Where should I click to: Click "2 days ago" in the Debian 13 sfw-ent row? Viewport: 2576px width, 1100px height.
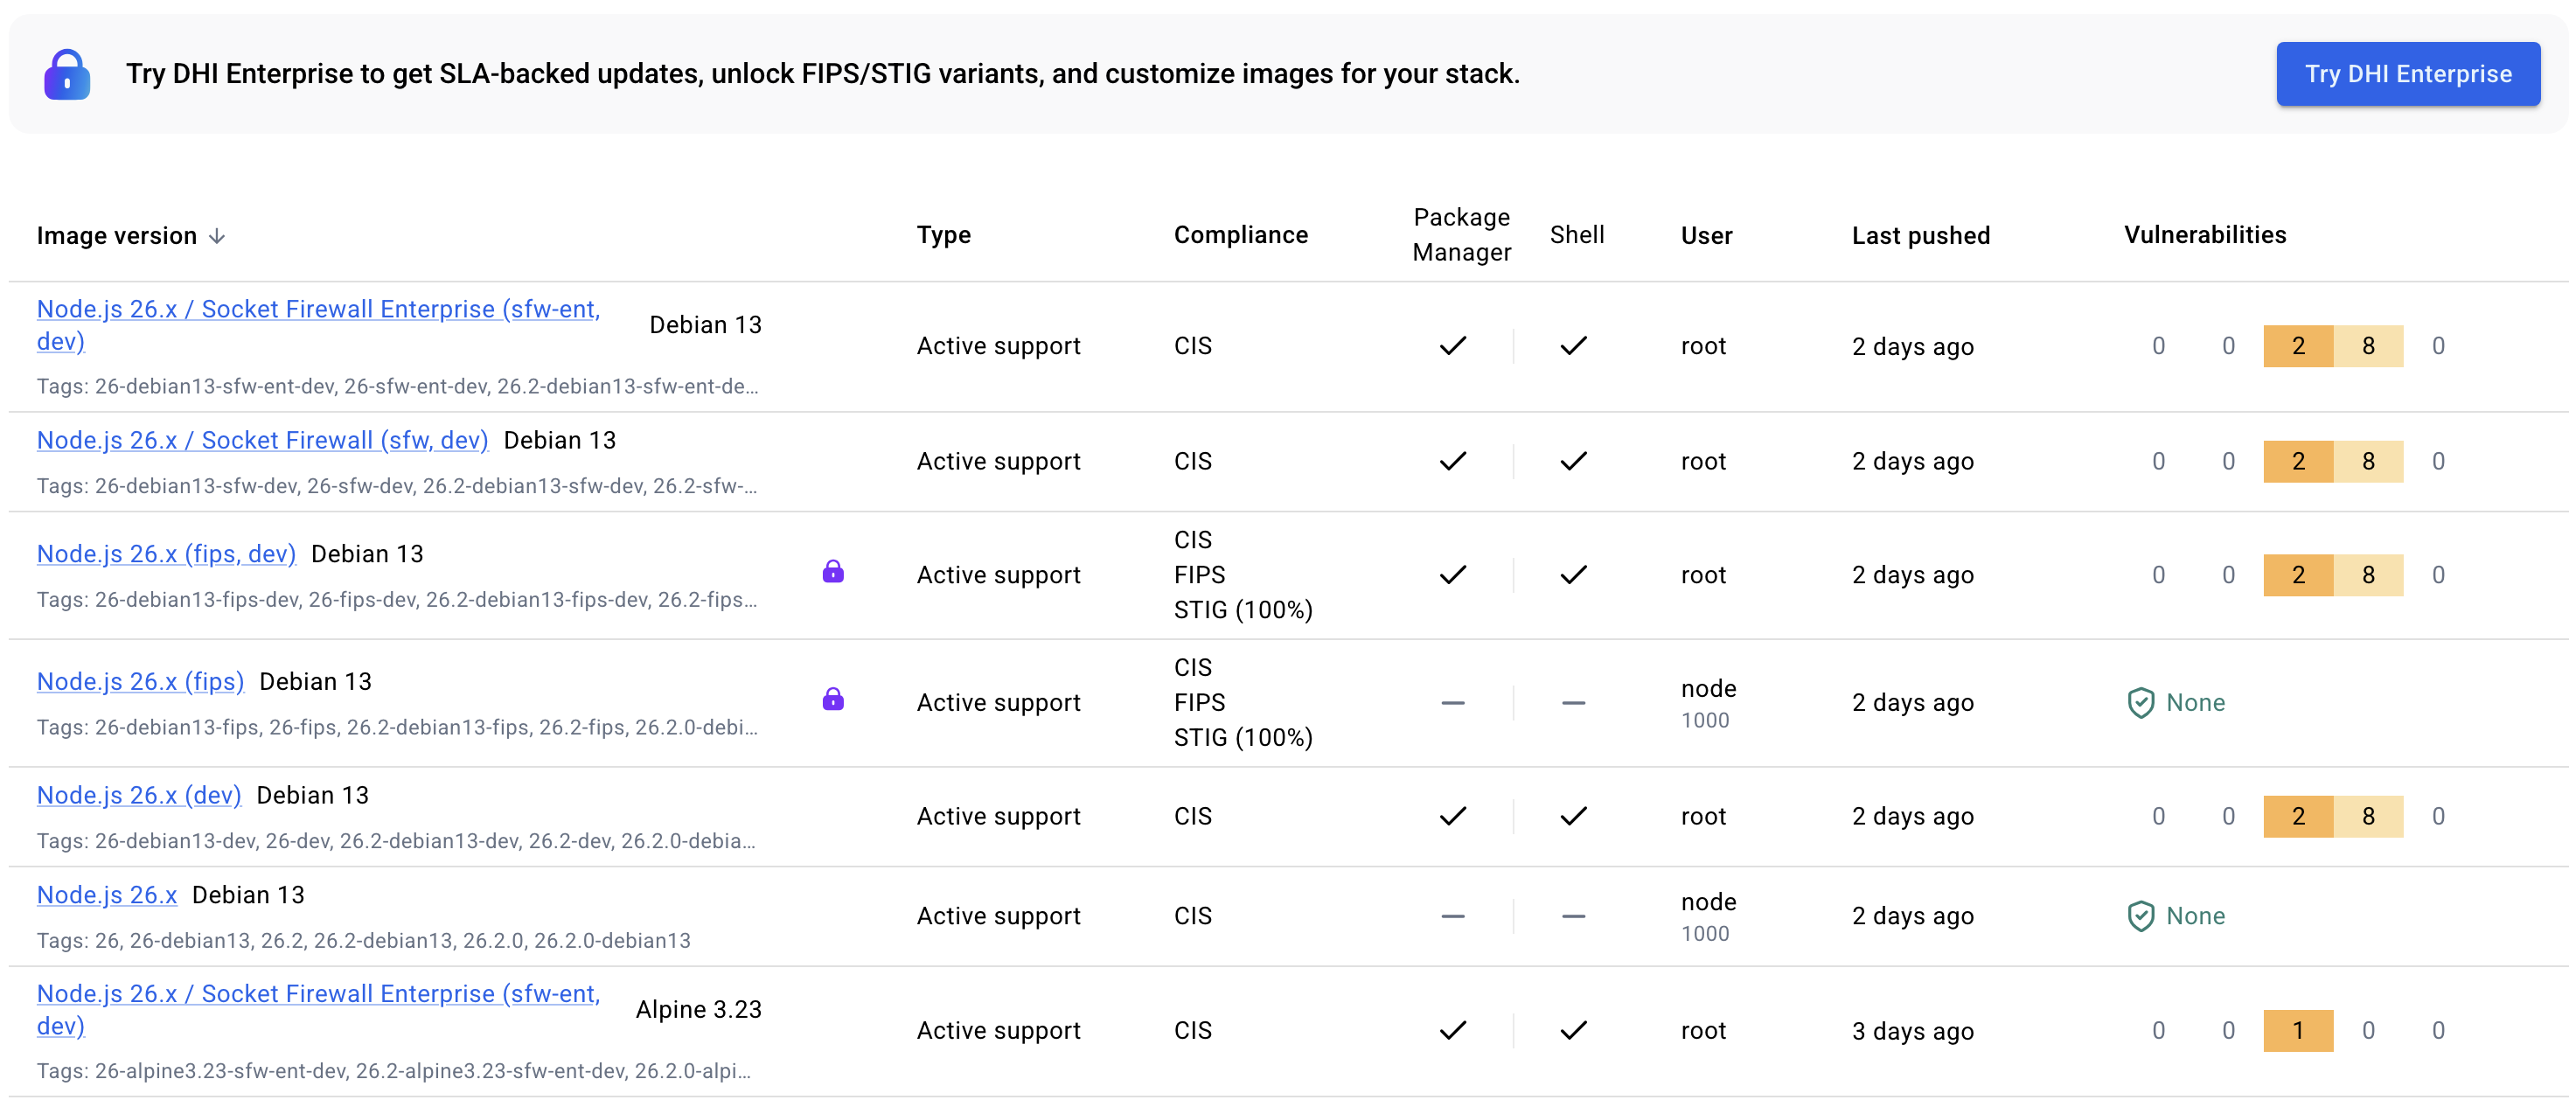(1913, 347)
